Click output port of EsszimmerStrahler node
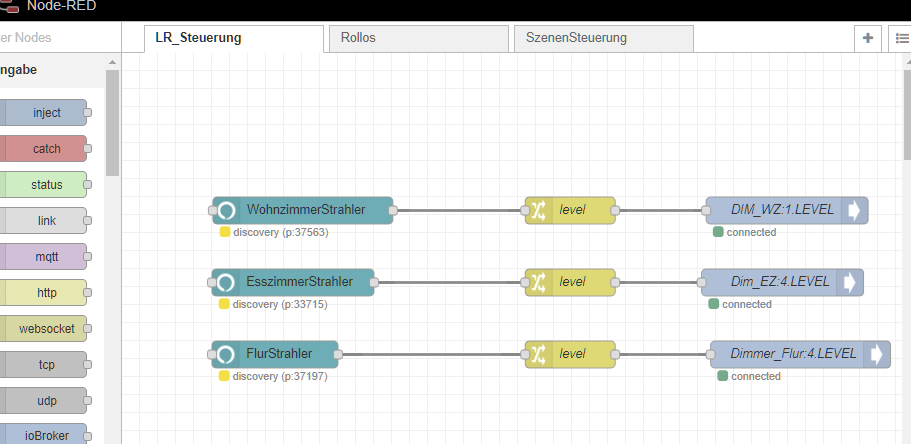 [x=374, y=282]
